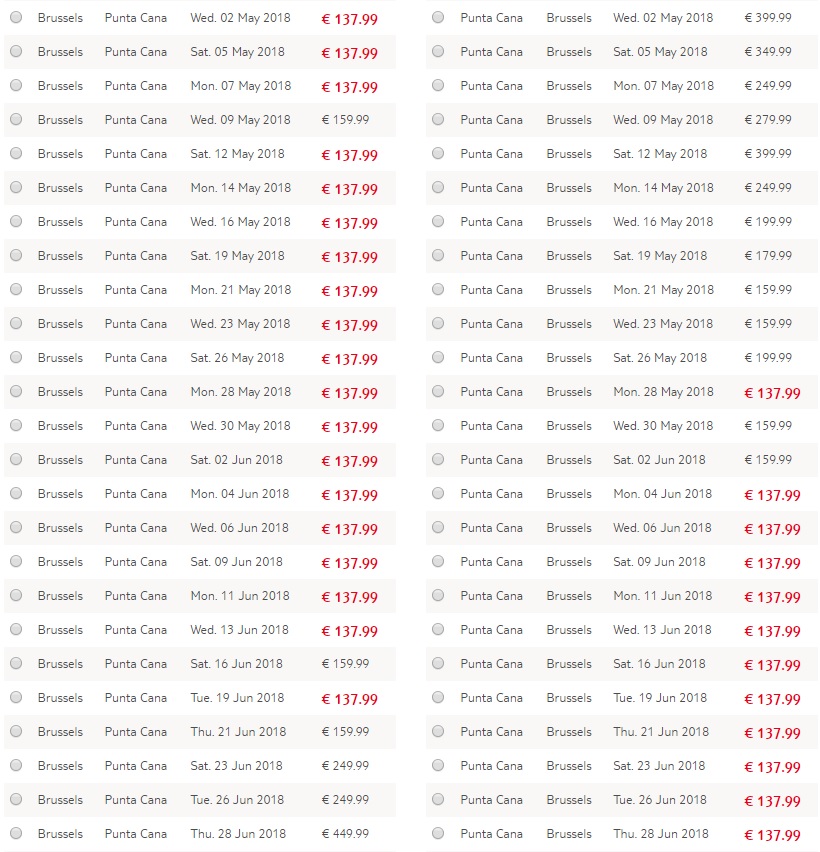This screenshot has width=820, height=852.
Task: Select return flight Sat. 12 May 2018
Action: tap(438, 153)
